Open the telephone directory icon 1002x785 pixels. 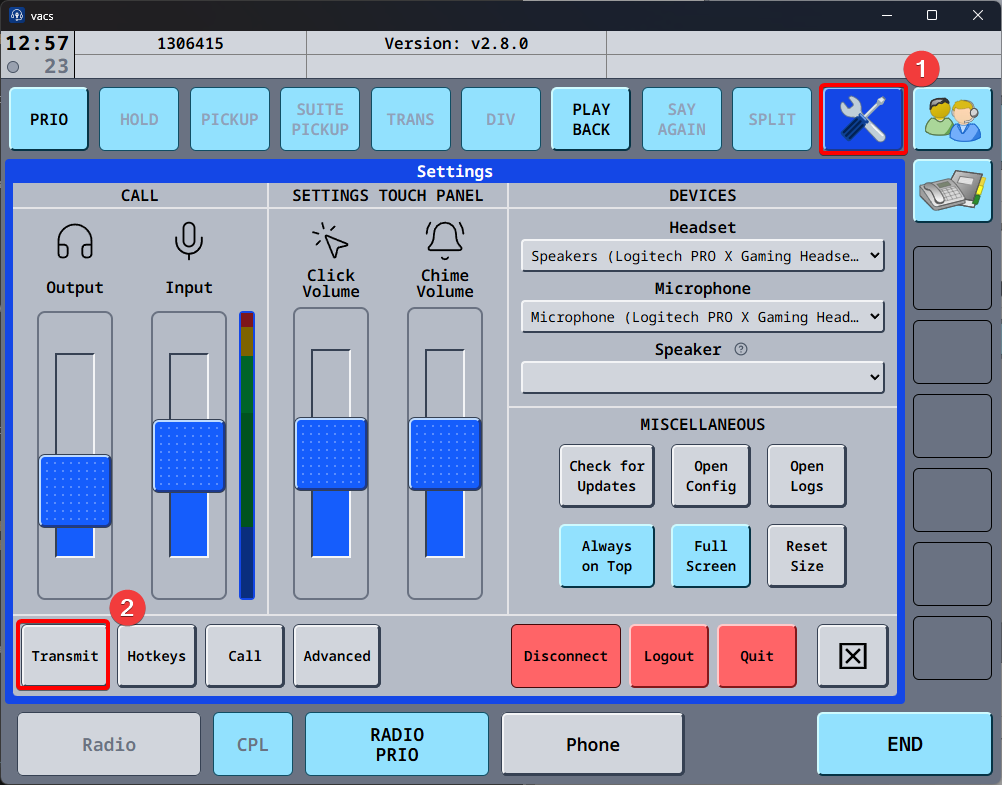point(952,190)
